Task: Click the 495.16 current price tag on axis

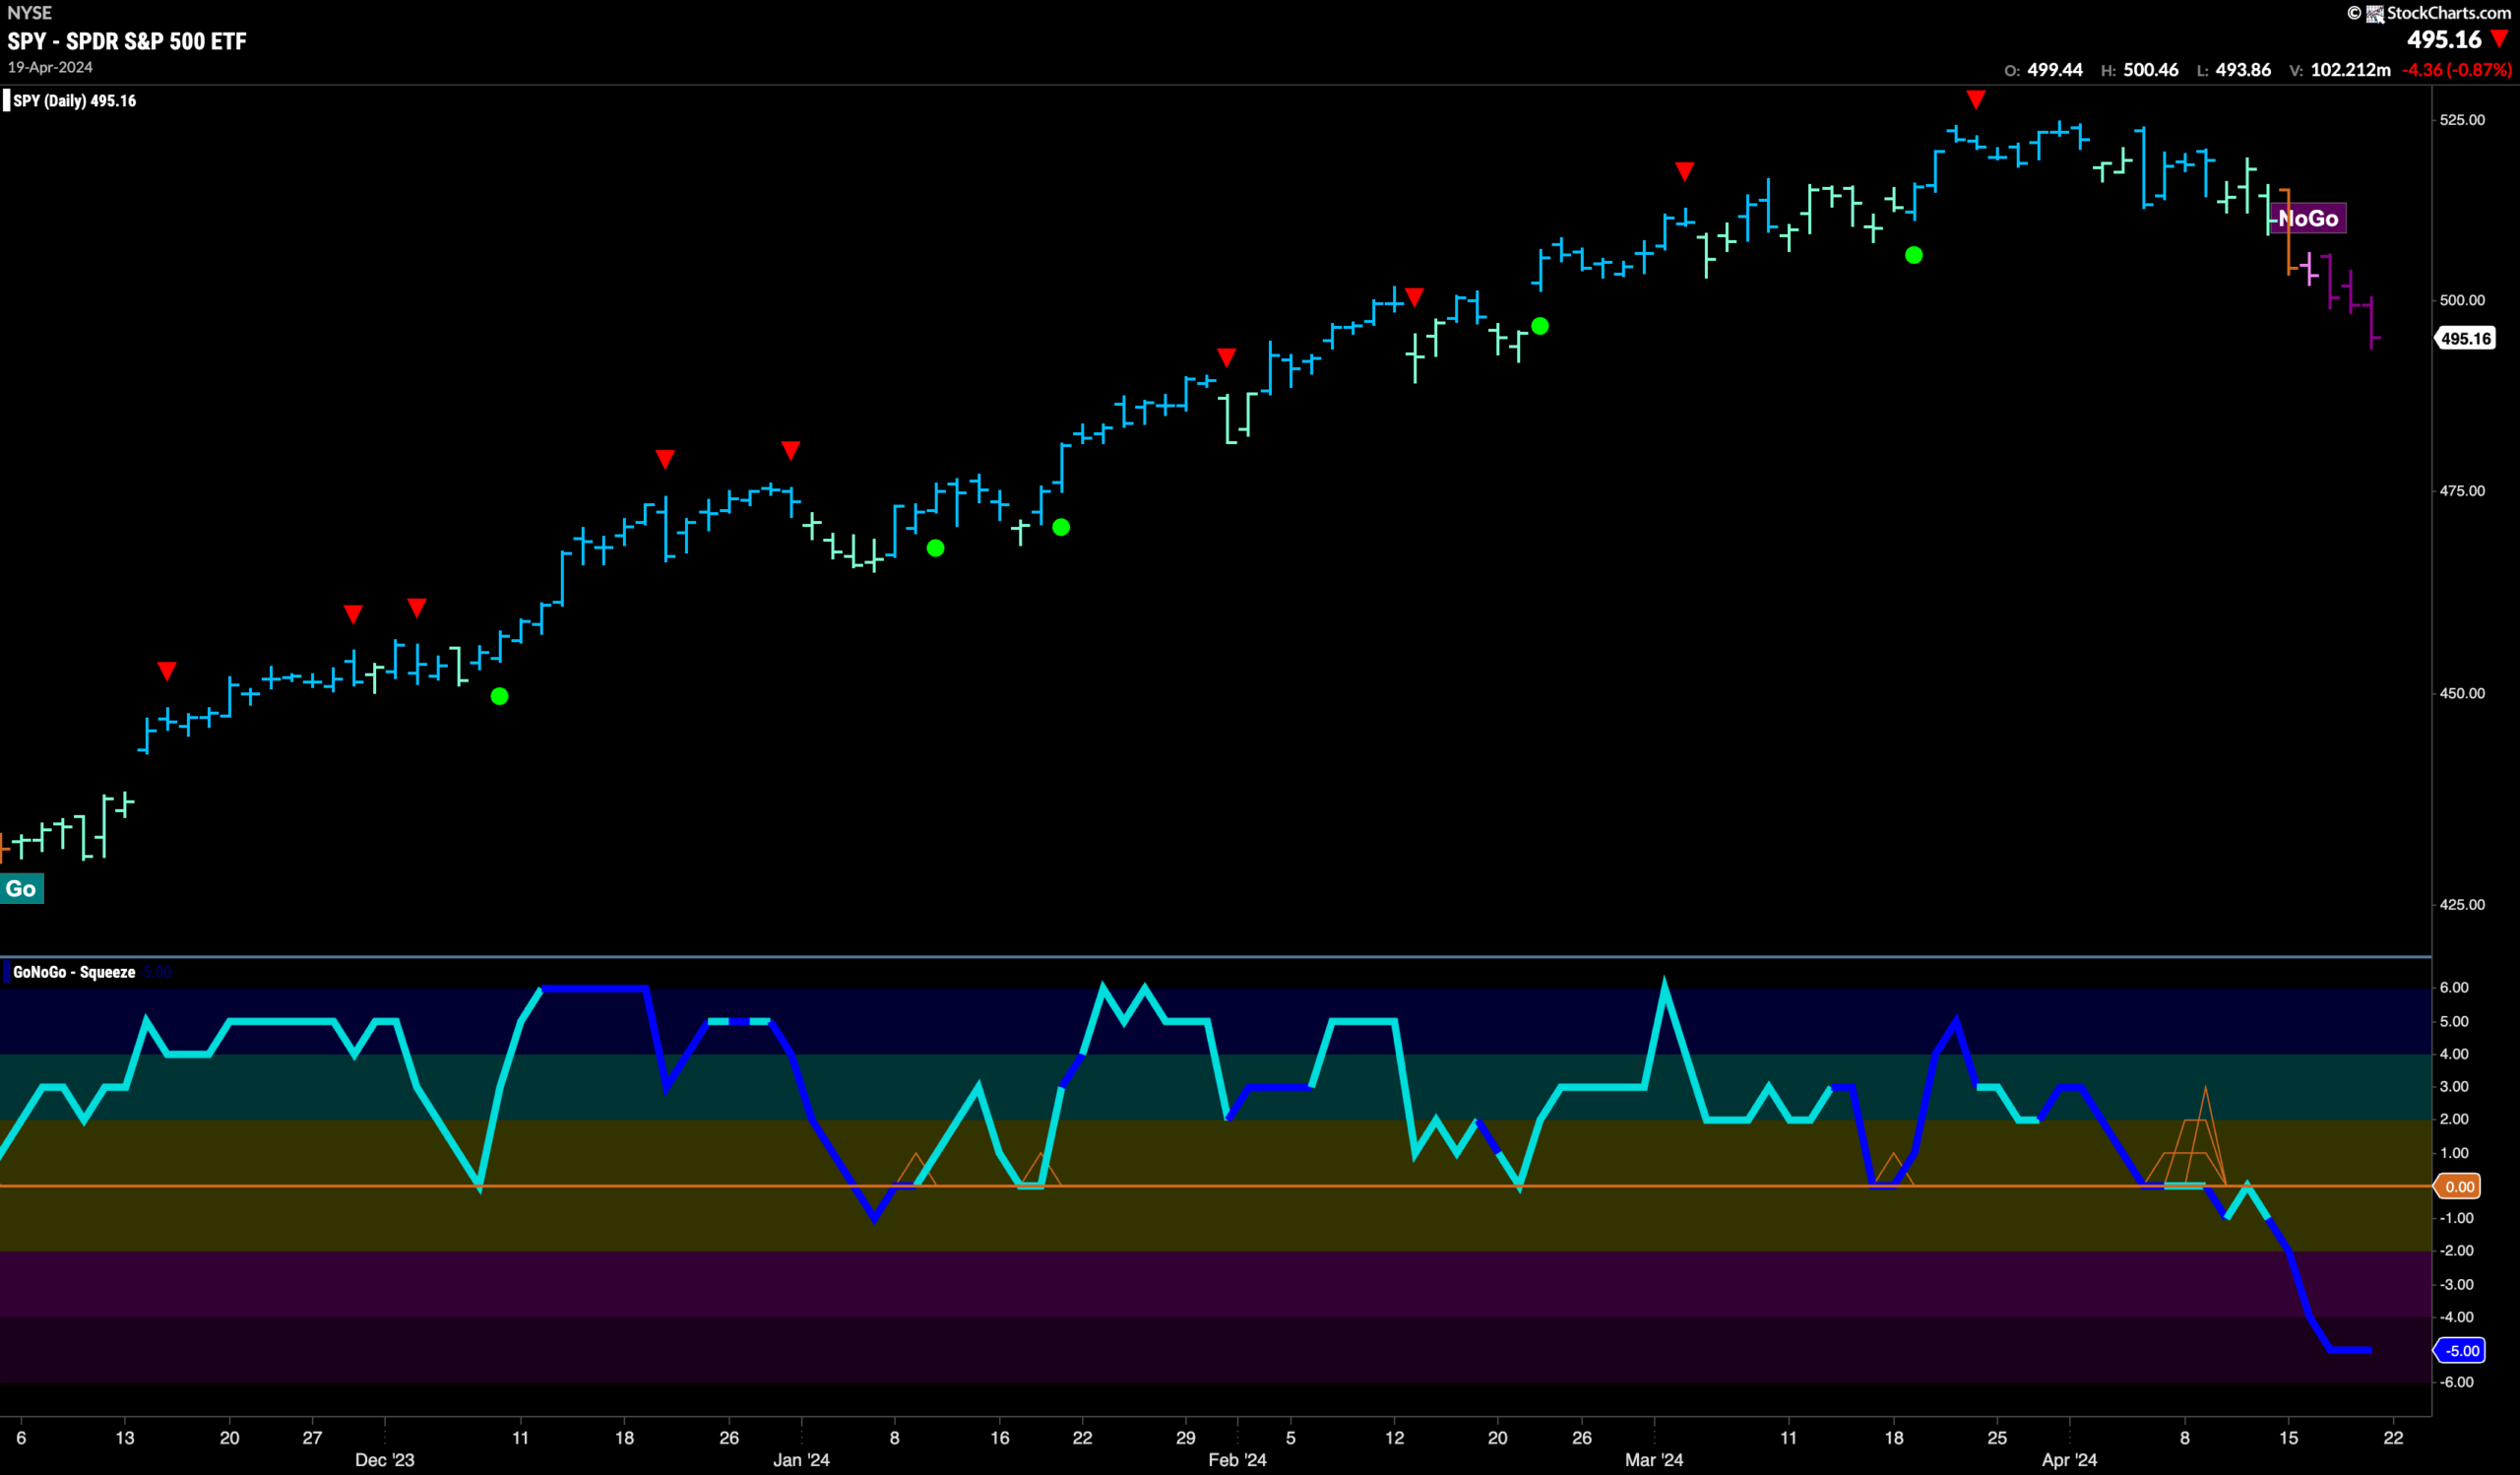Action: (x=2465, y=338)
